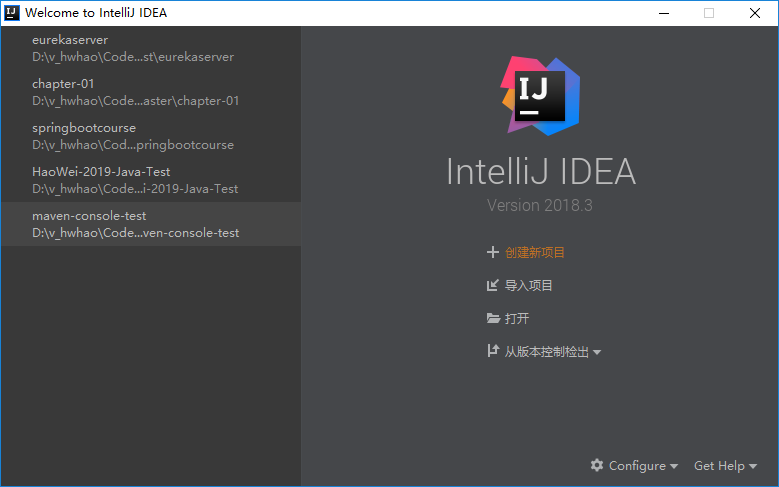The image size is (779, 487).
Task: Open the Get Help dropdown menu
Action: click(725, 466)
